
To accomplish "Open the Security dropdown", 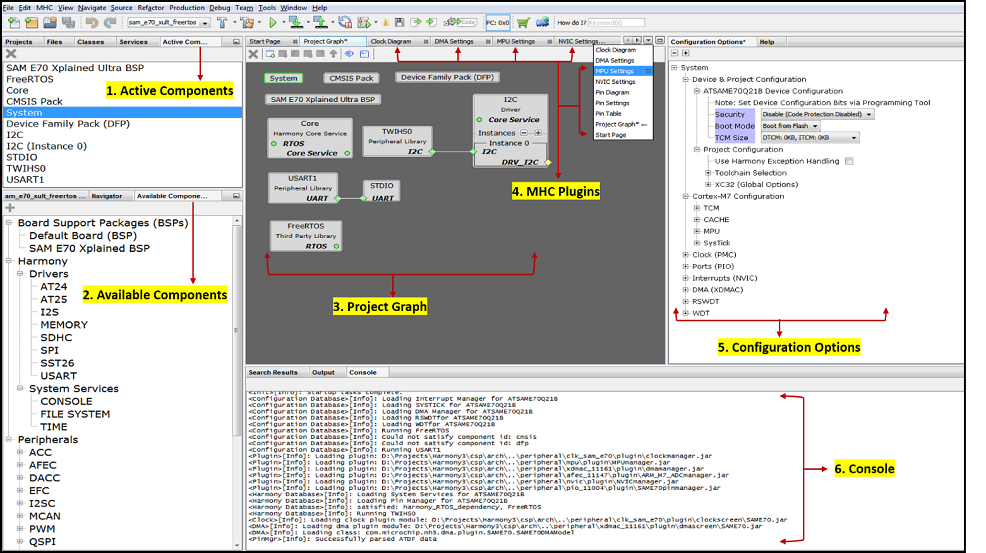I will pos(817,115).
